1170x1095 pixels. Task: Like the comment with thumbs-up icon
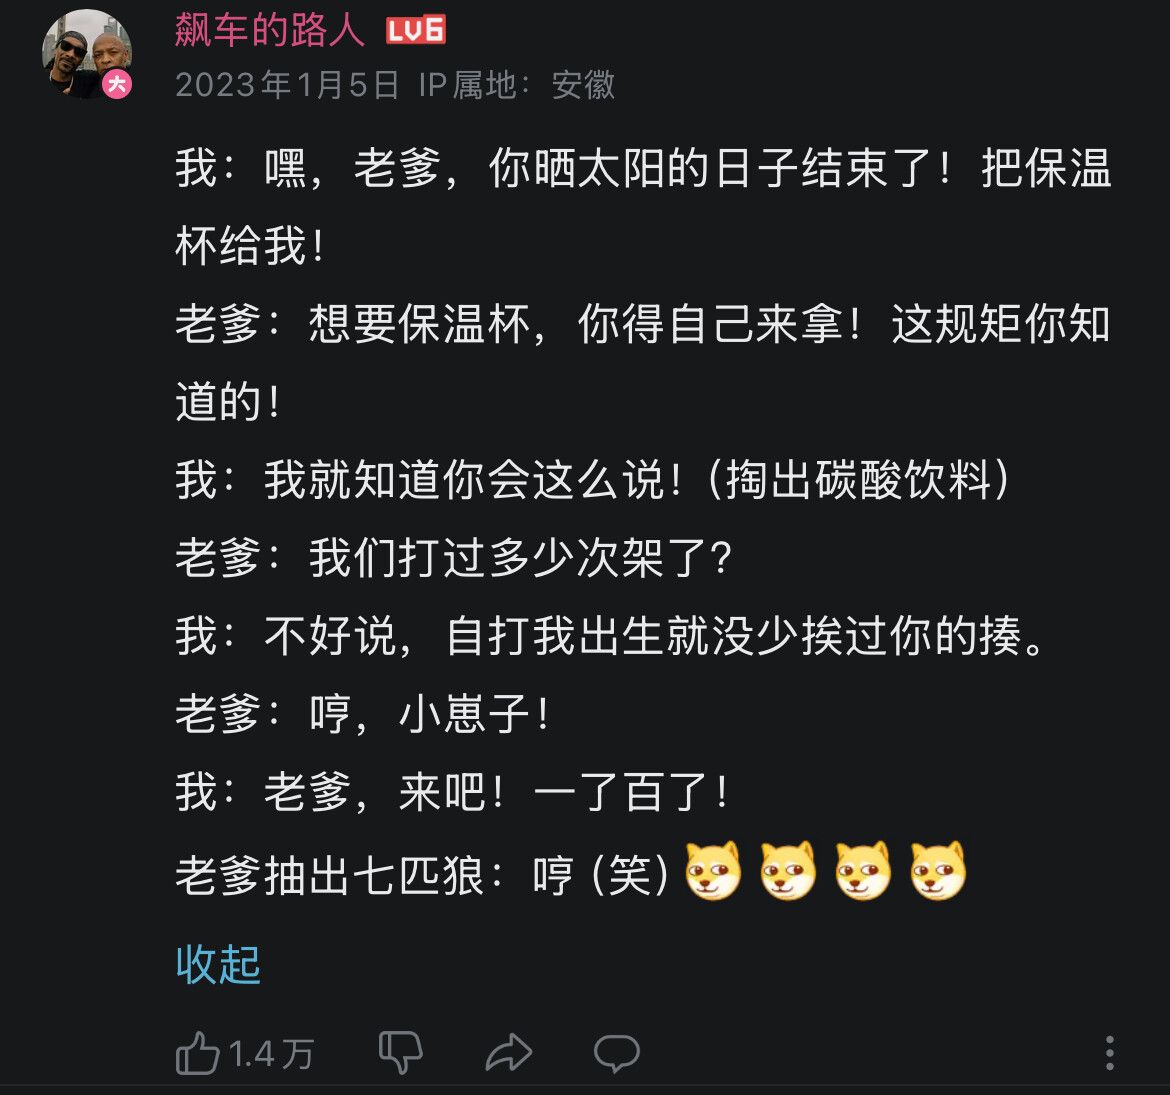pos(197,1053)
